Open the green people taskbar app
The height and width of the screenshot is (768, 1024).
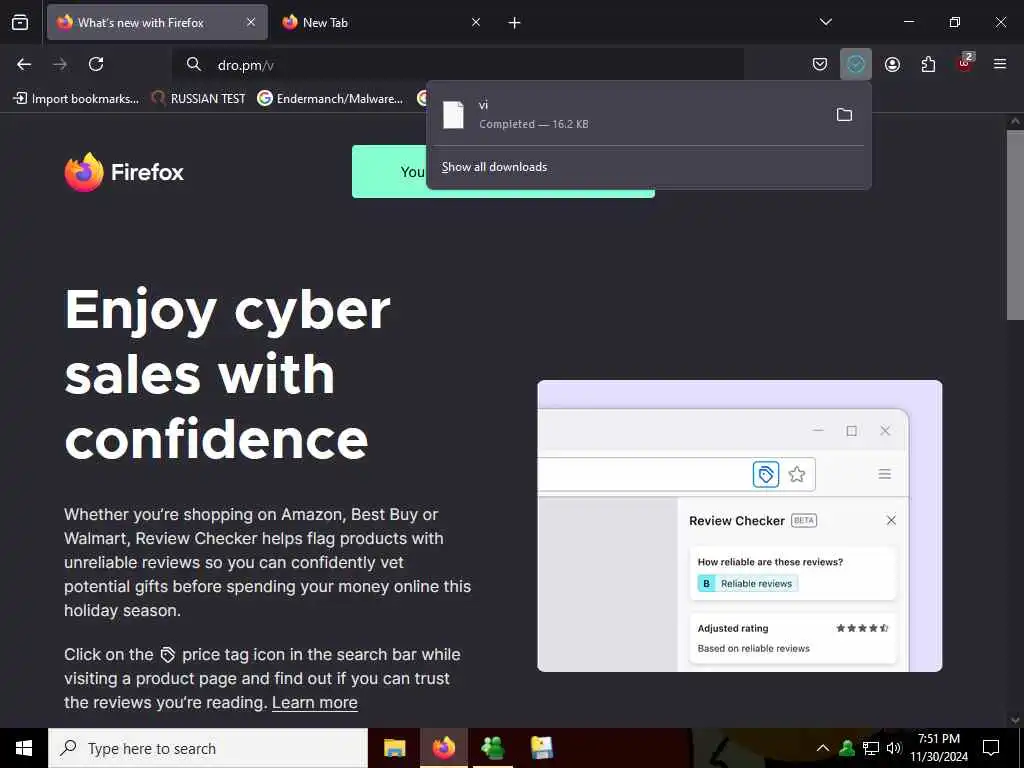point(492,748)
